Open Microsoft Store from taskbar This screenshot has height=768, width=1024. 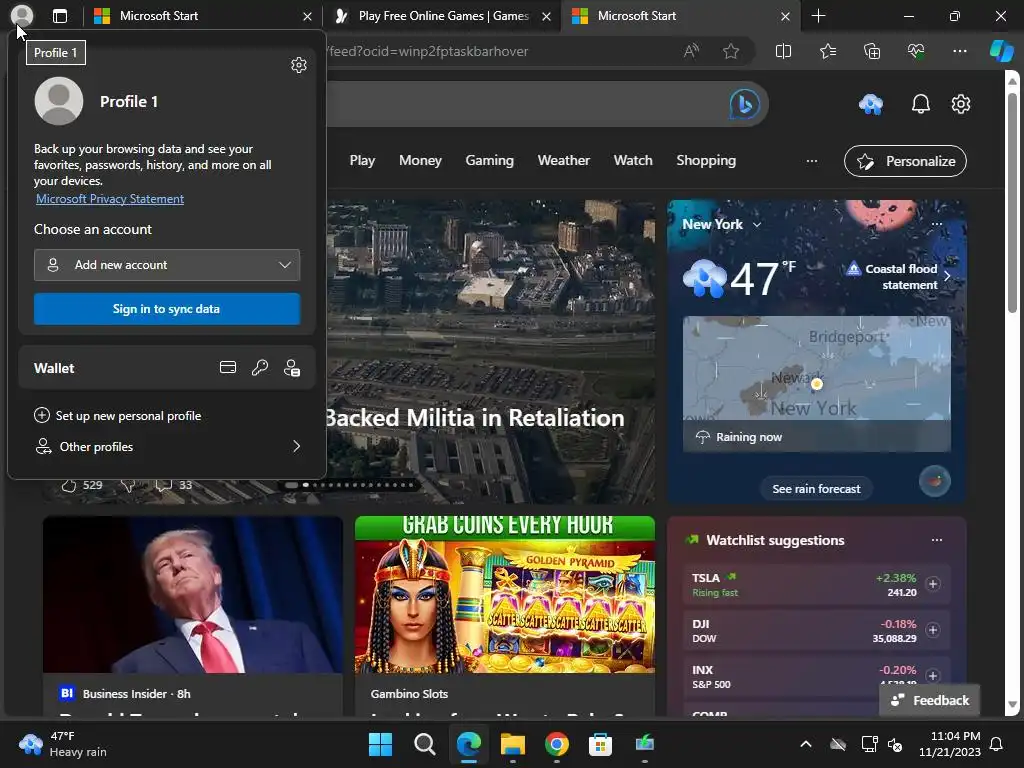point(600,744)
